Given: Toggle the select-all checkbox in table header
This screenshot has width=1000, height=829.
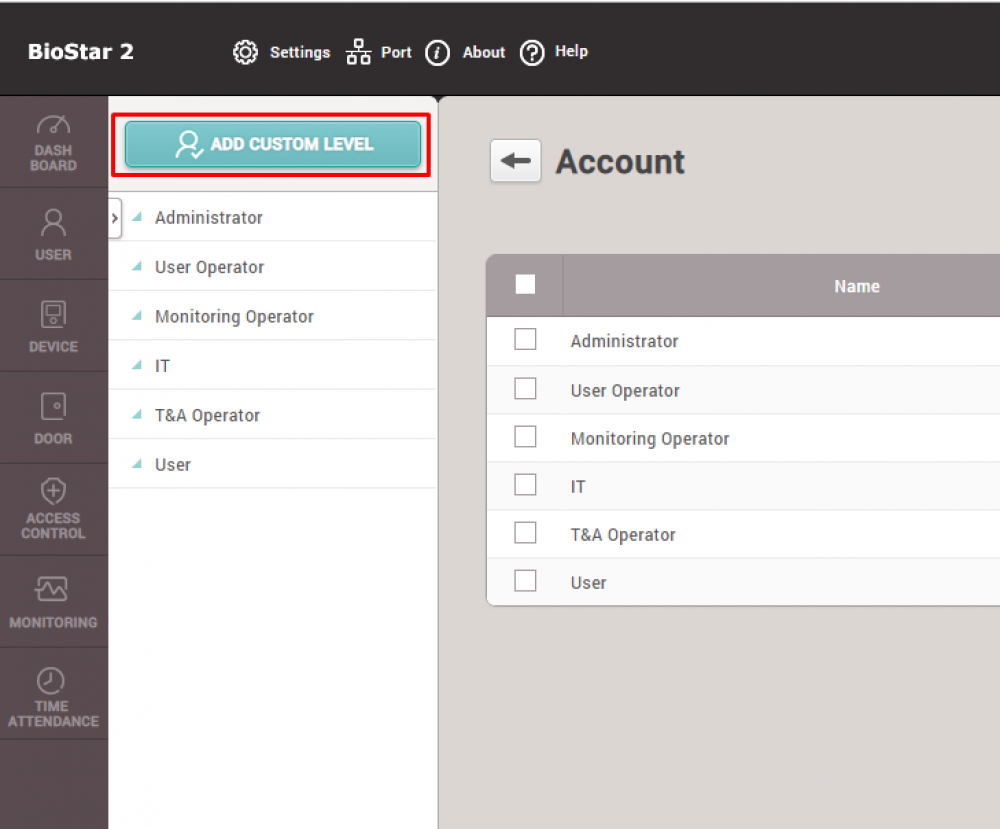Looking at the screenshot, I should (525, 285).
